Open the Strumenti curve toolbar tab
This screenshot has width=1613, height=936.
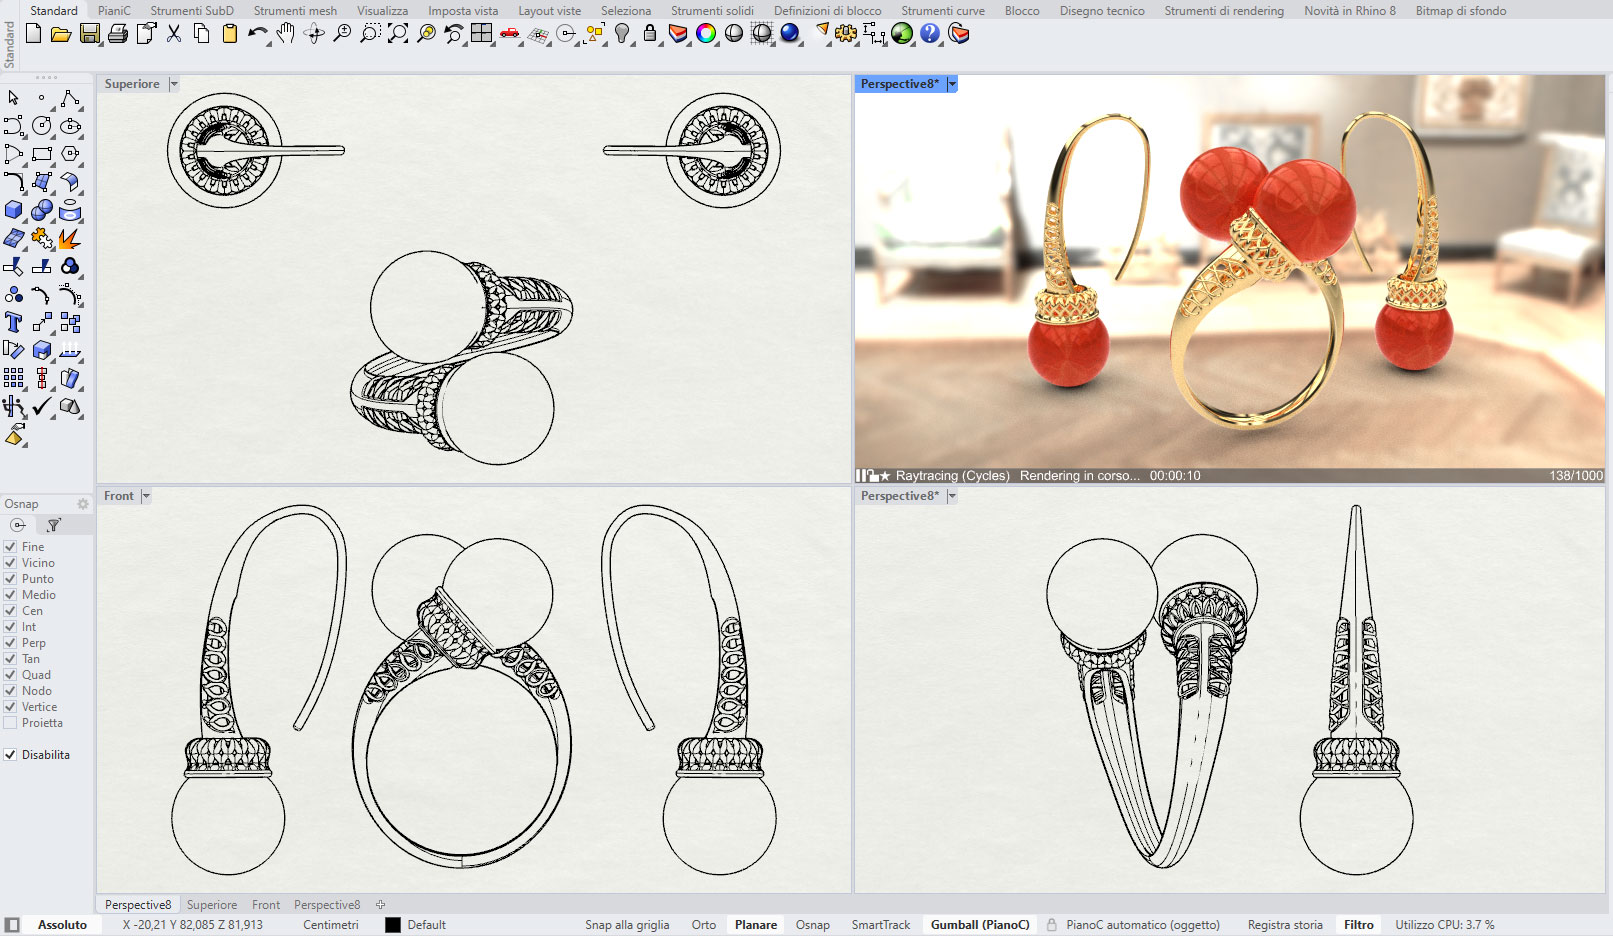943,11
